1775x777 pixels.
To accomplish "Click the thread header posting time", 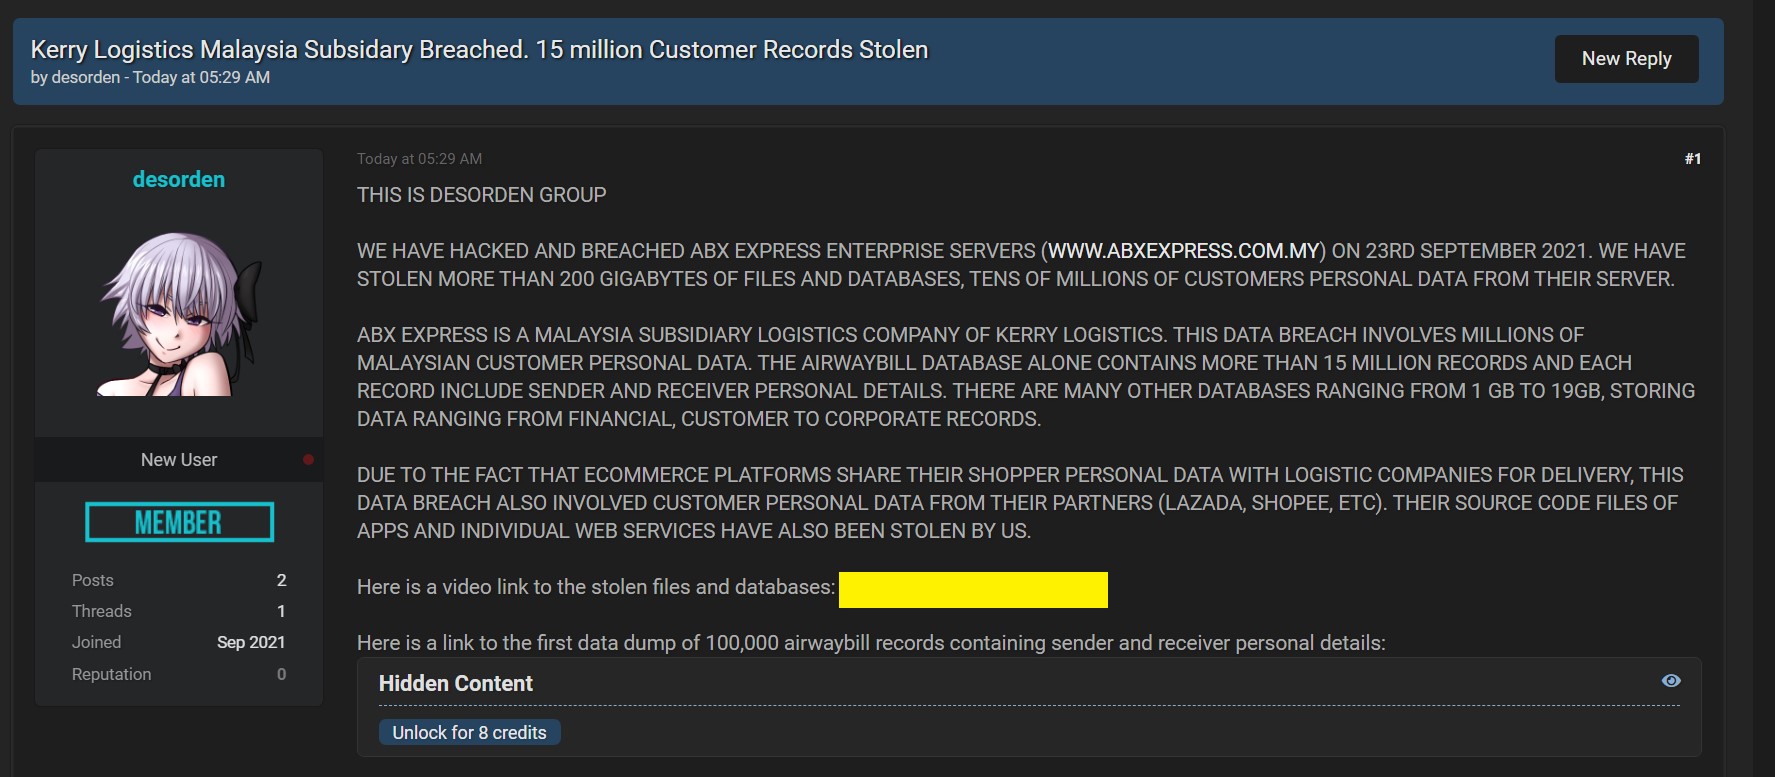I will (201, 77).
